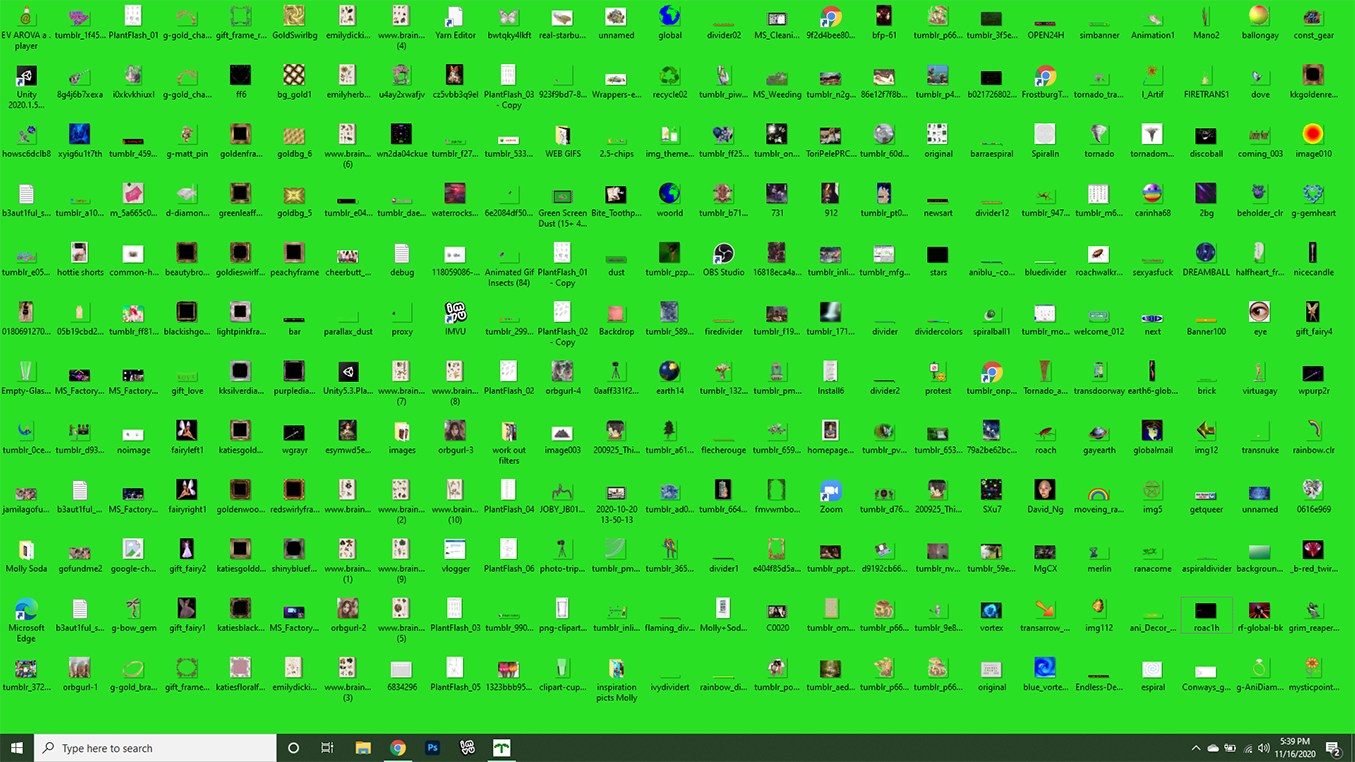This screenshot has height=762, width=1355.
Task: Click the taskbar search box
Action: click(155, 748)
